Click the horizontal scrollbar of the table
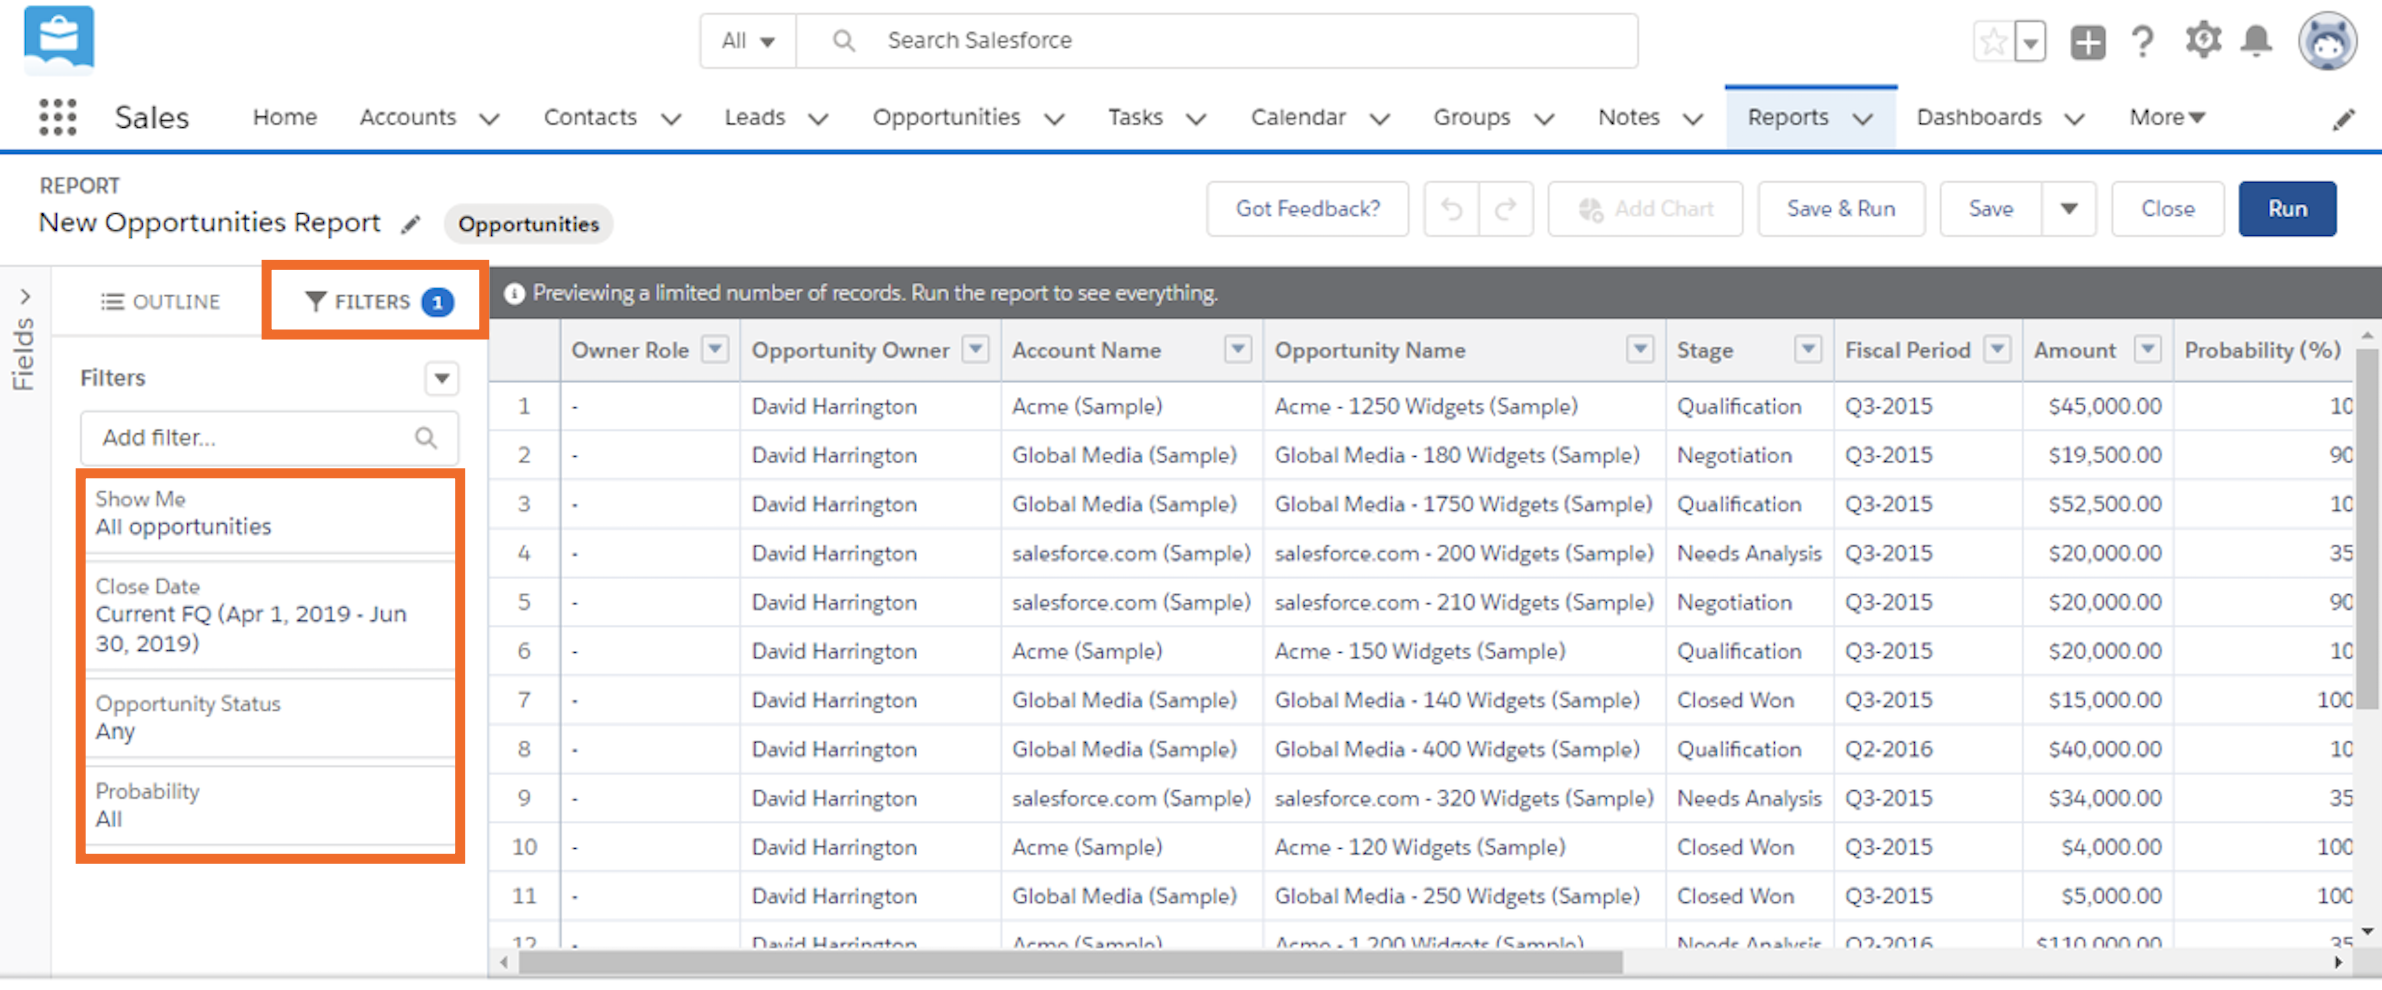2382x990 pixels. pyautogui.click(x=1070, y=962)
